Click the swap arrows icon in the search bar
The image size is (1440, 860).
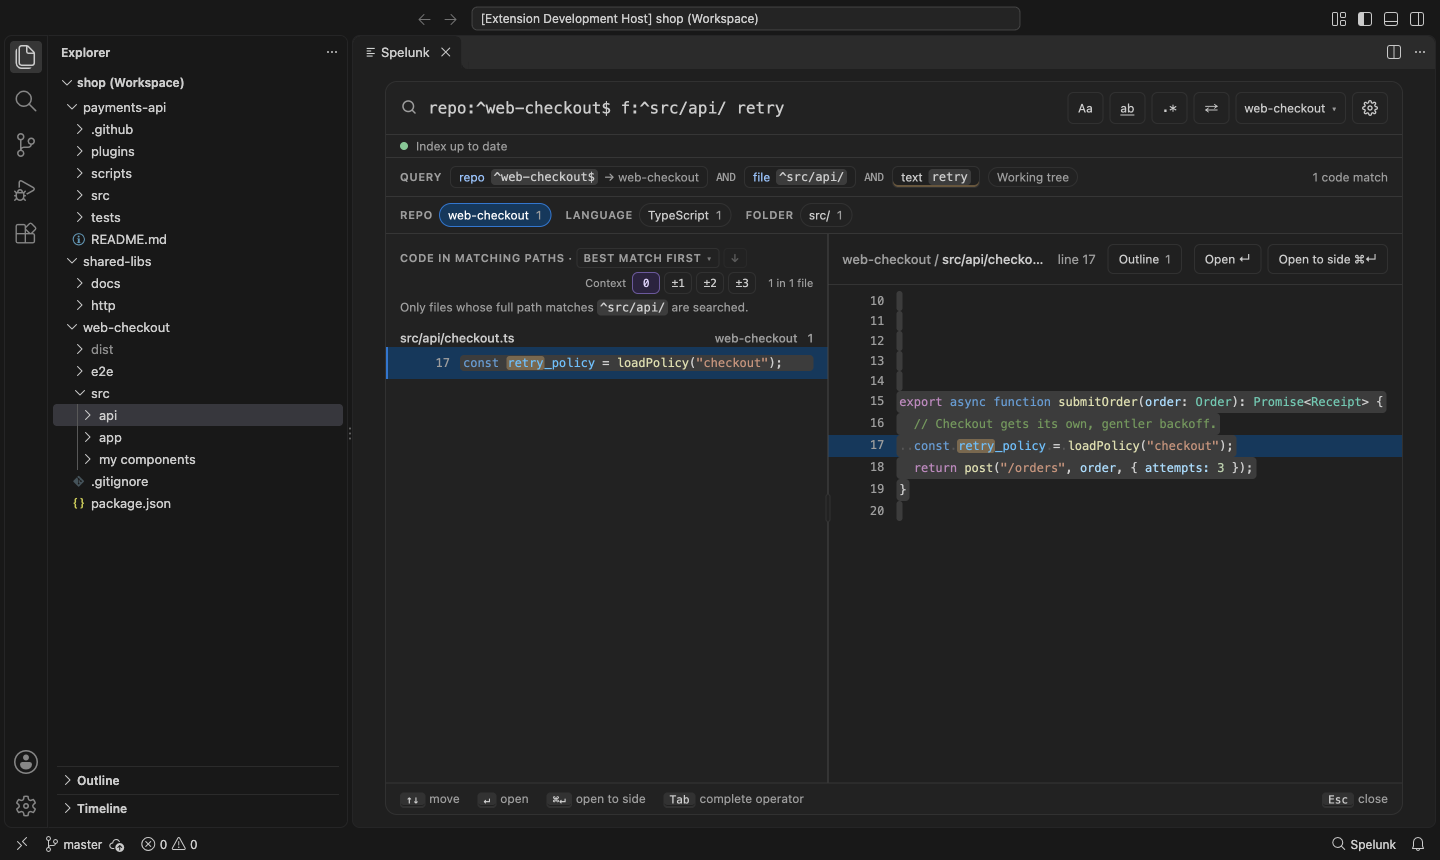click(x=1211, y=108)
